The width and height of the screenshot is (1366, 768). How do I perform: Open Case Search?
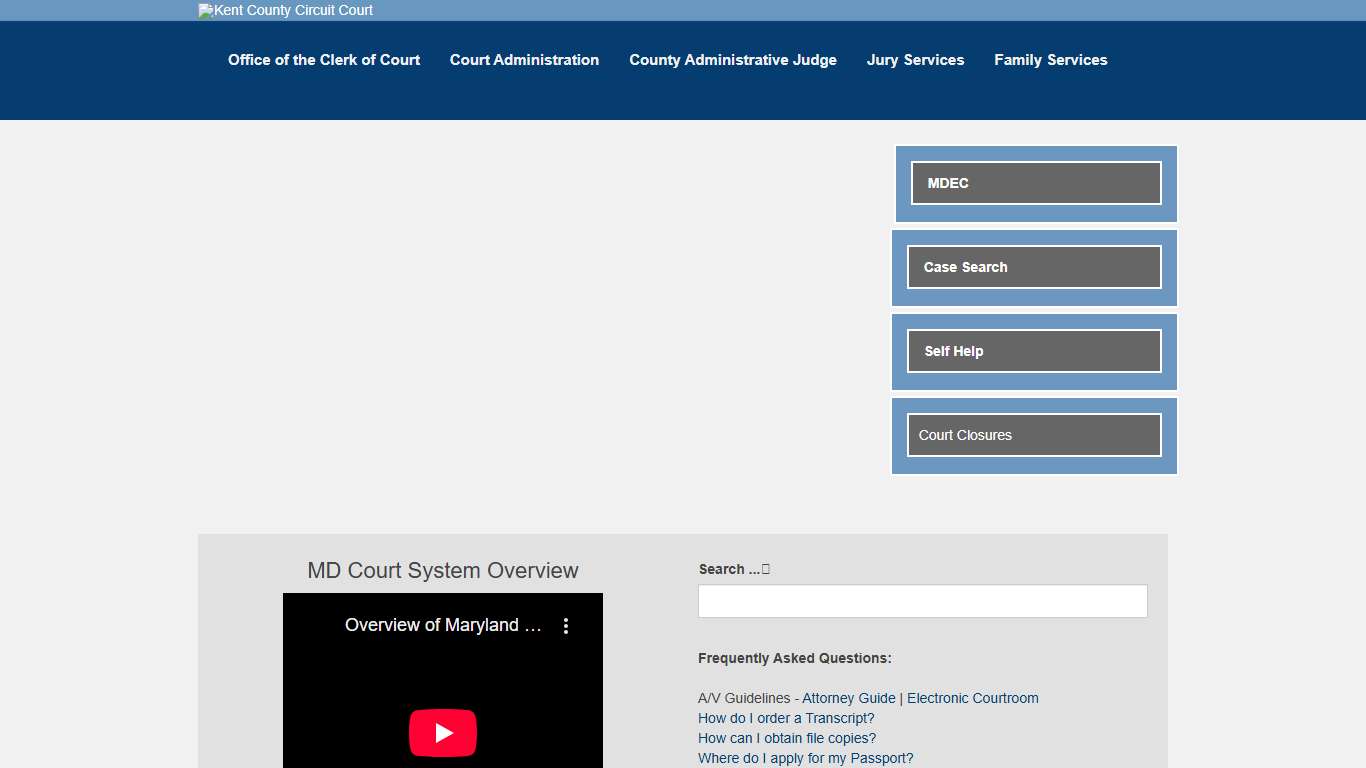tap(1034, 267)
